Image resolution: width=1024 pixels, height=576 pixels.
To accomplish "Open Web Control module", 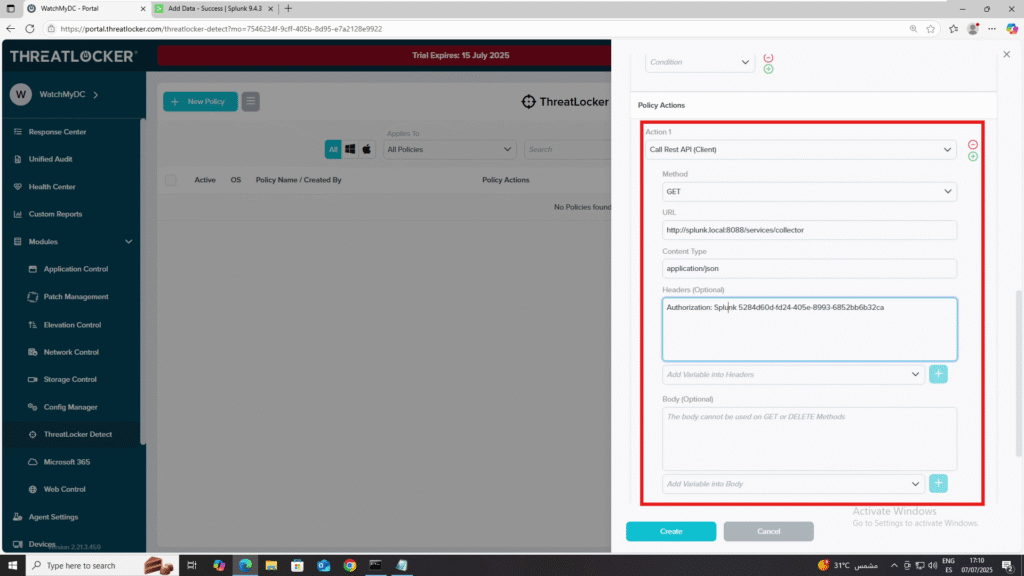I will tap(64, 489).
